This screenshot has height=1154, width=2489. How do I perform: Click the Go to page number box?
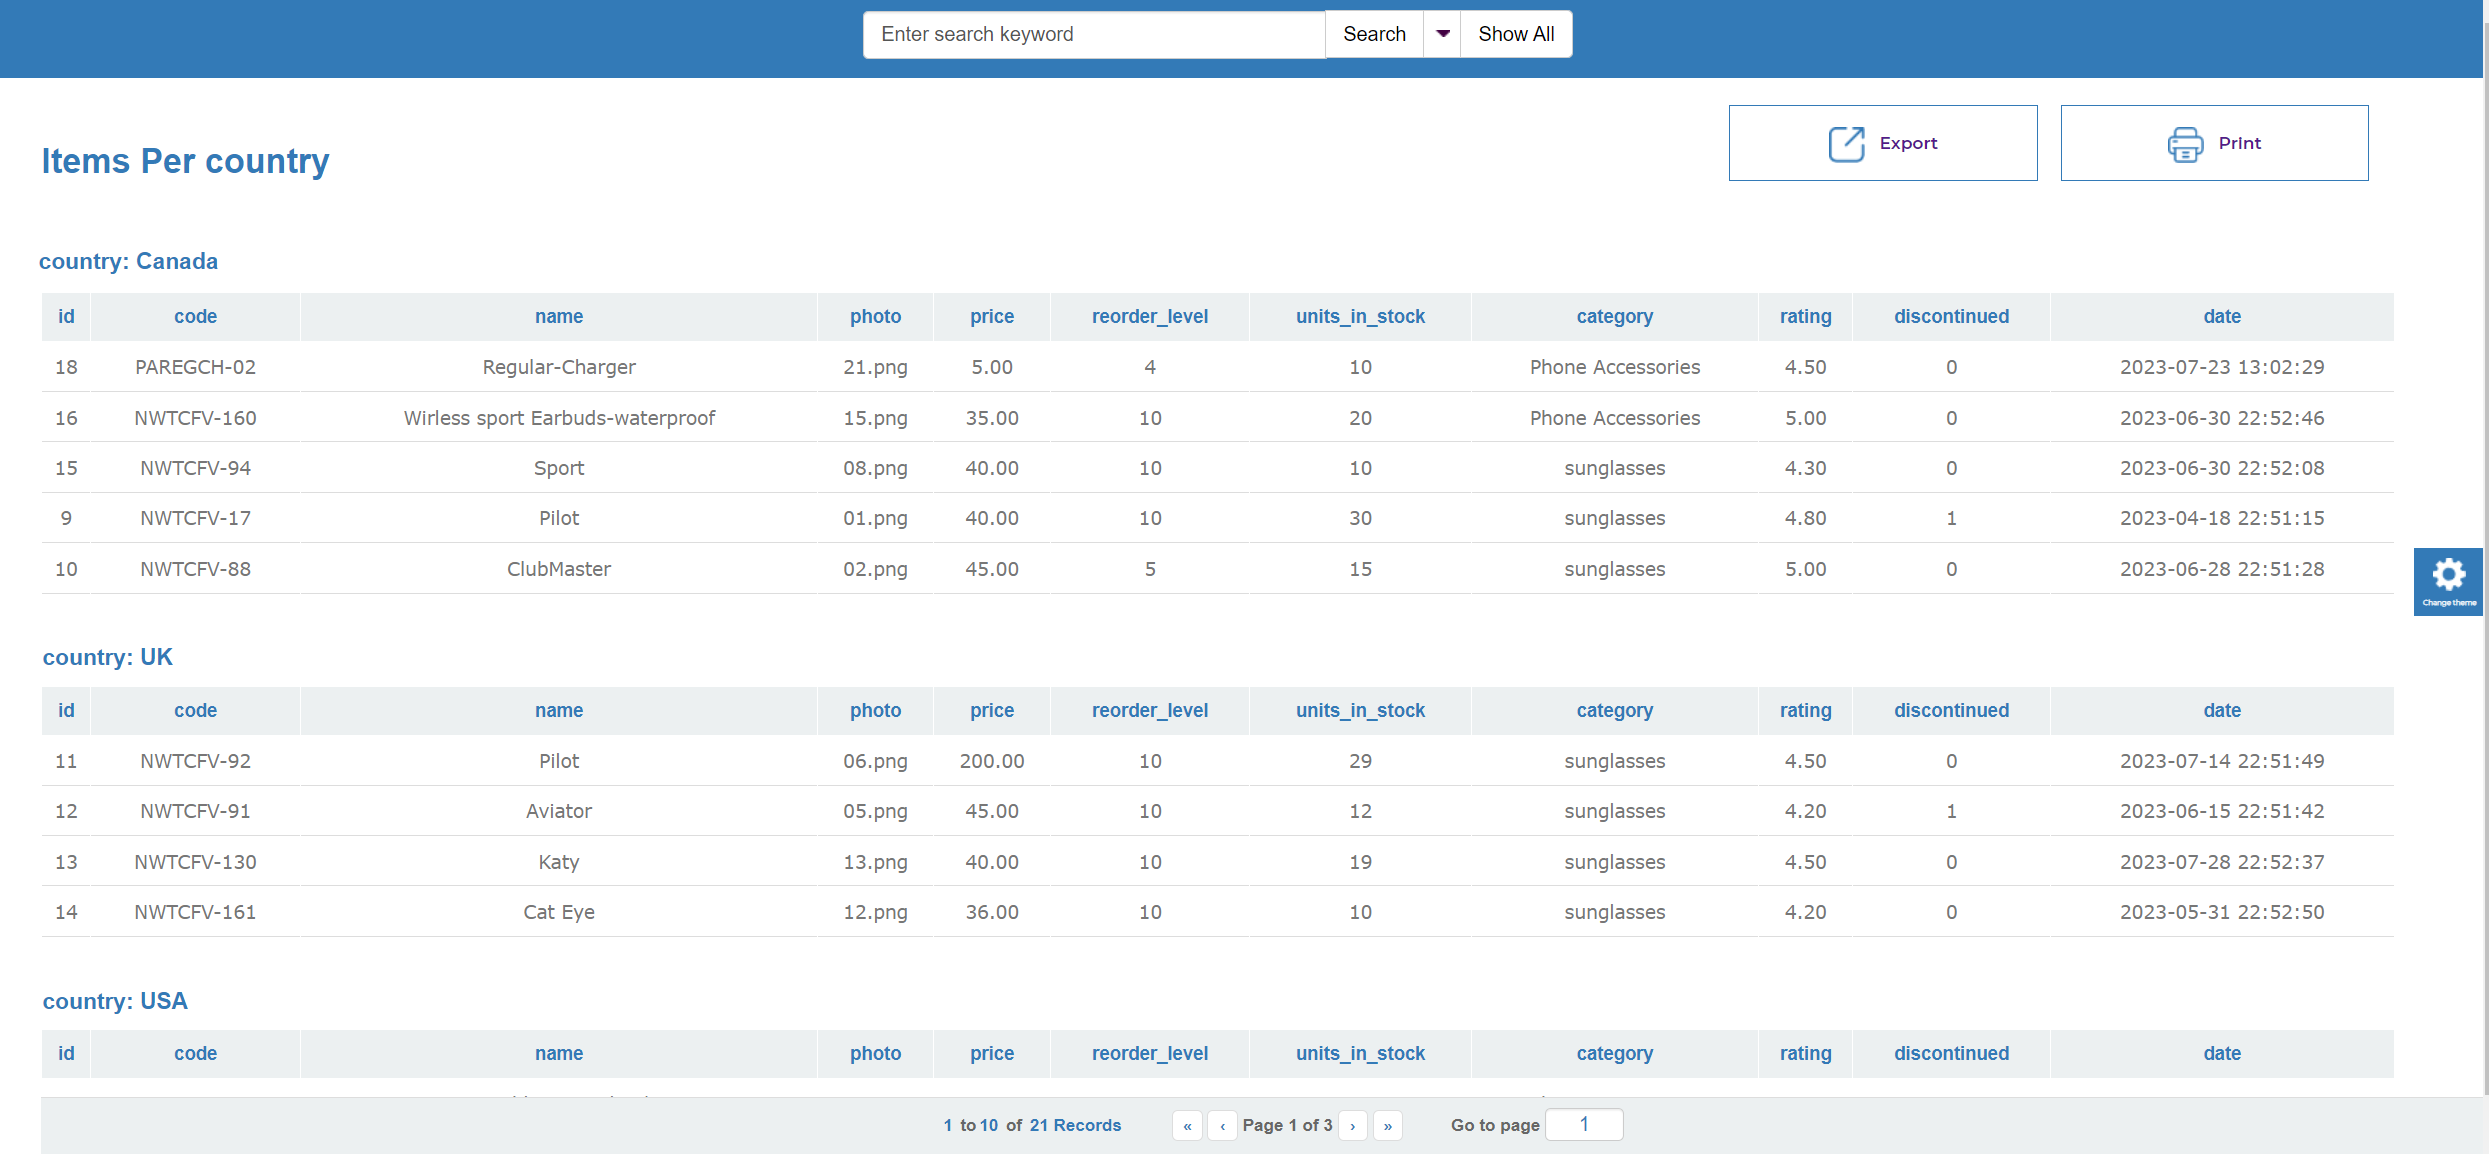1584,1124
